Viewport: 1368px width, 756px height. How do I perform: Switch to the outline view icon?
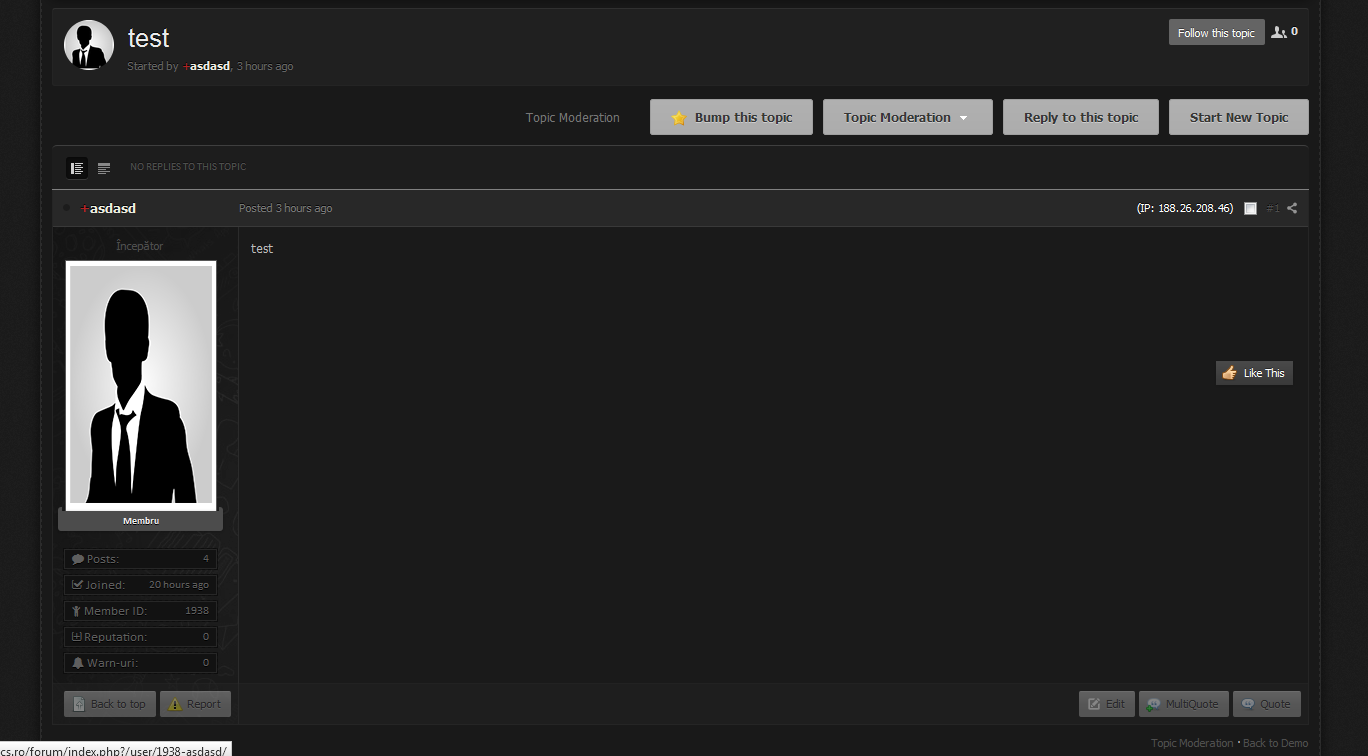click(x=104, y=168)
